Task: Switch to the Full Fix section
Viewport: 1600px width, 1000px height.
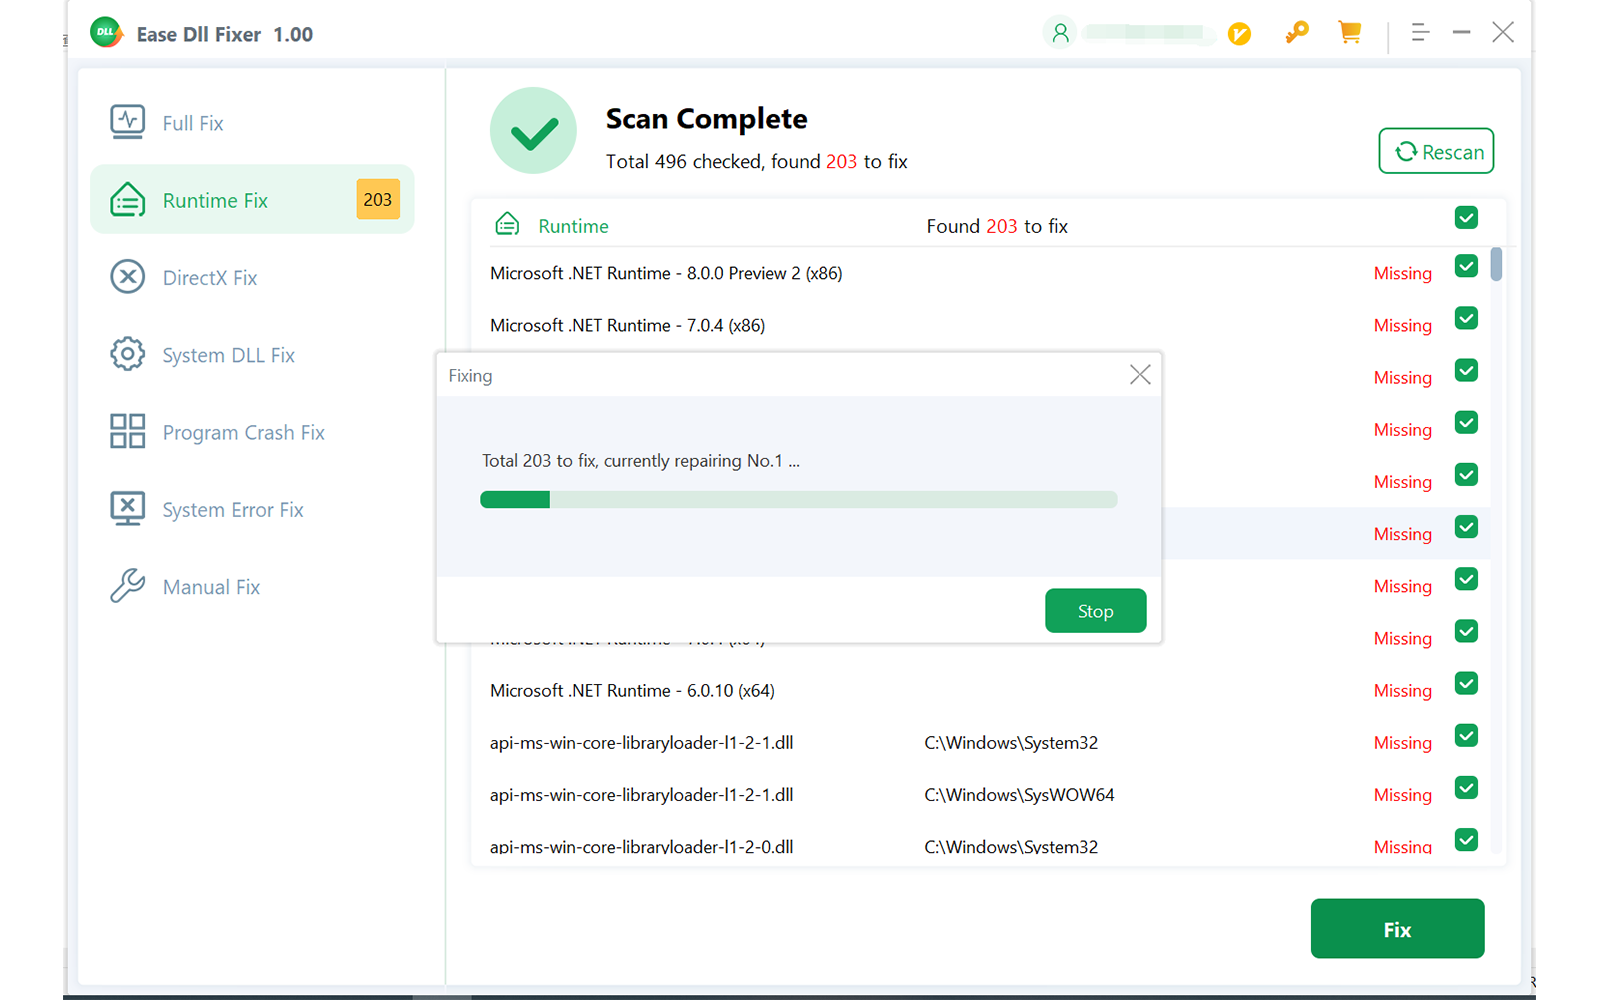Action: pos(252,123)
